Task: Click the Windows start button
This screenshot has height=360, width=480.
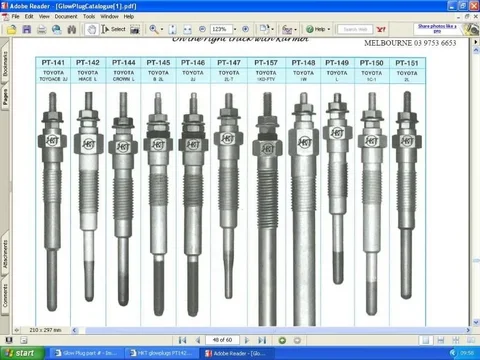Action: (x=22, y=353)
